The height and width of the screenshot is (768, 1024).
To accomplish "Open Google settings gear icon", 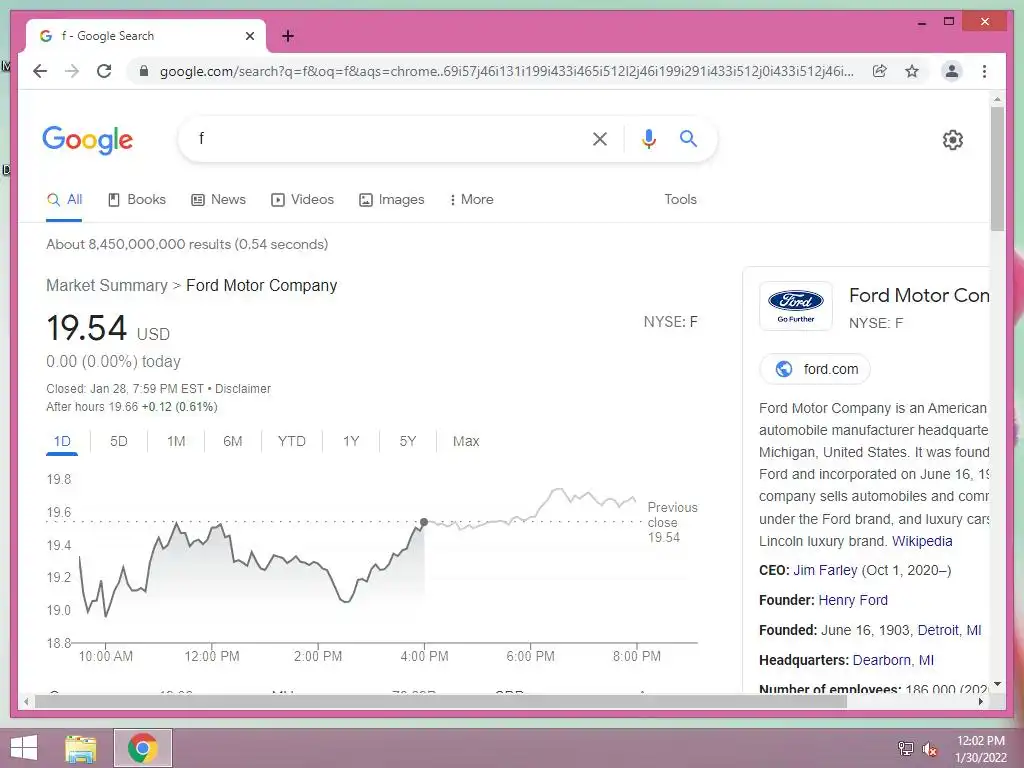I will (953, 140).
